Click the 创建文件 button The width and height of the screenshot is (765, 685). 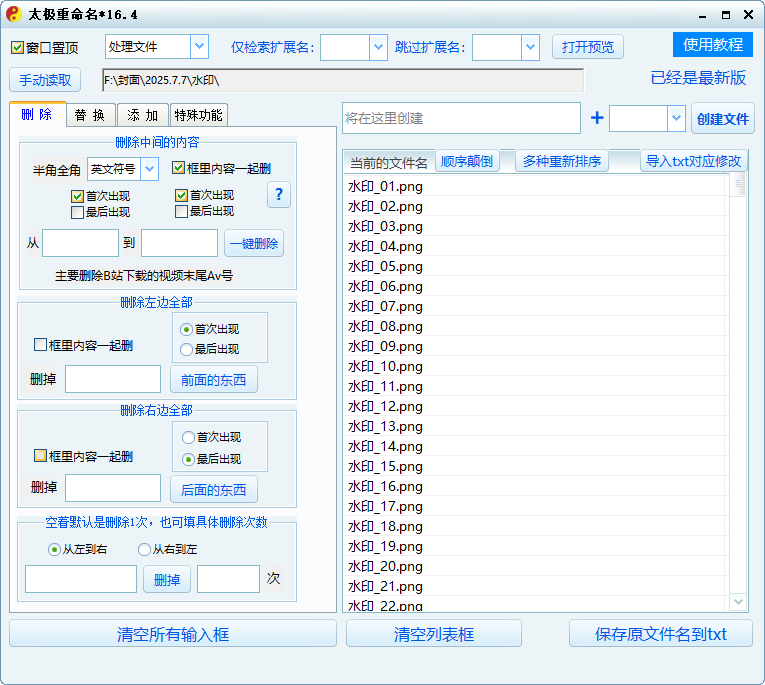(723, 119)
